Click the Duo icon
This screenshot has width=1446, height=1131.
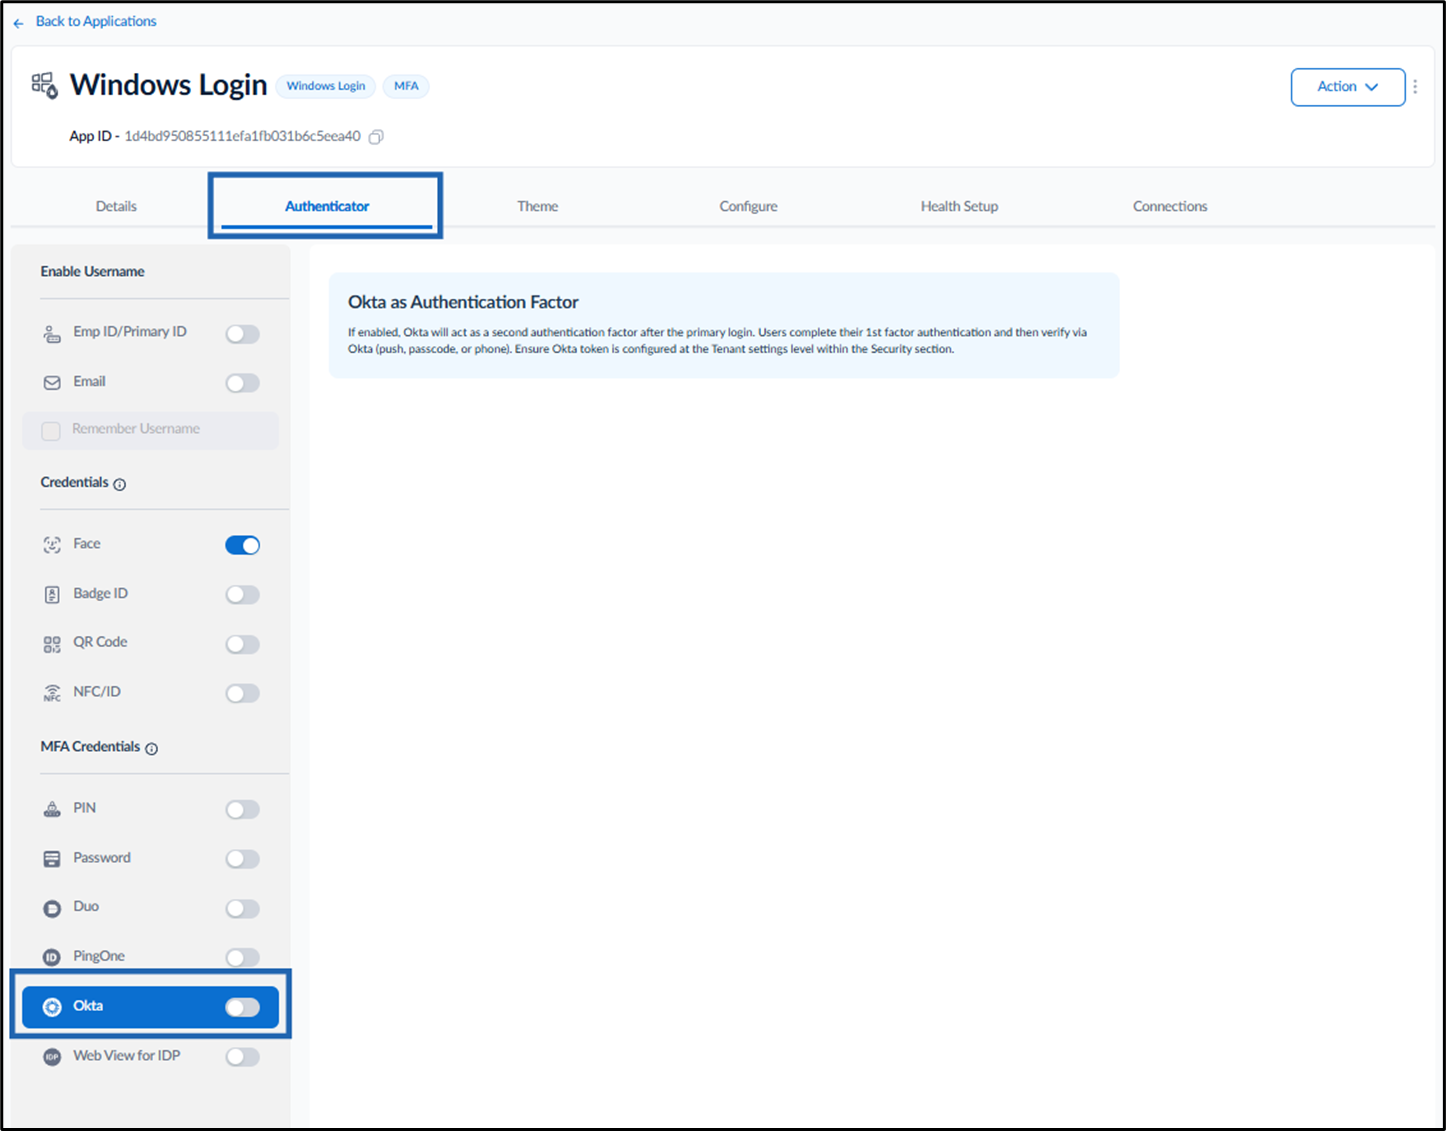pyautogui.click(x=52, y=908)
